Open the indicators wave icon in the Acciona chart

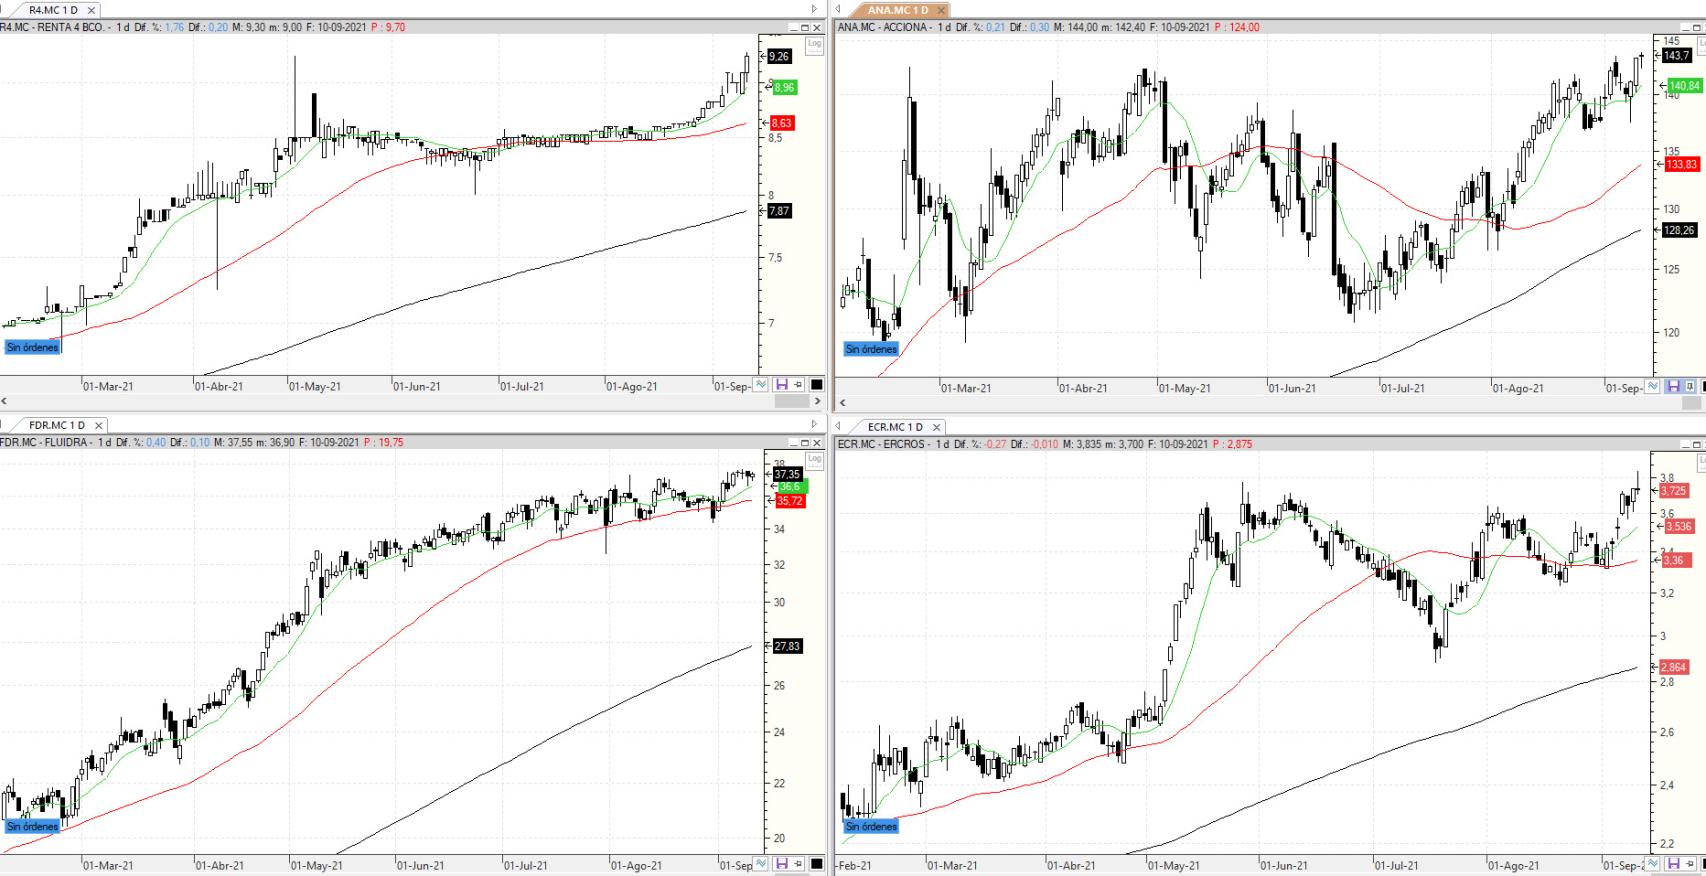[x=1654, y=386]
